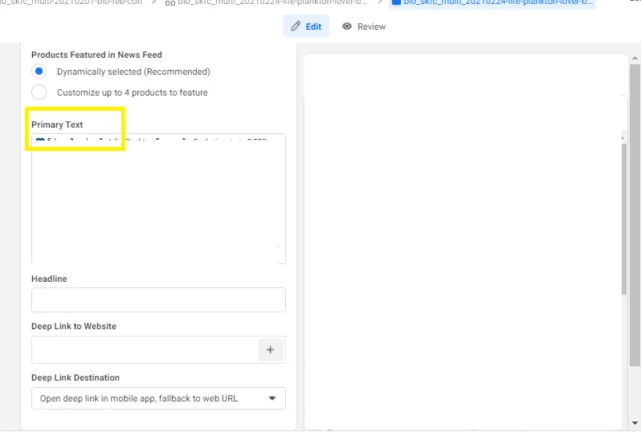Open the bio-feb-con campaign breadcrumb
The image size is (641, 432).
tap(70, 3)
